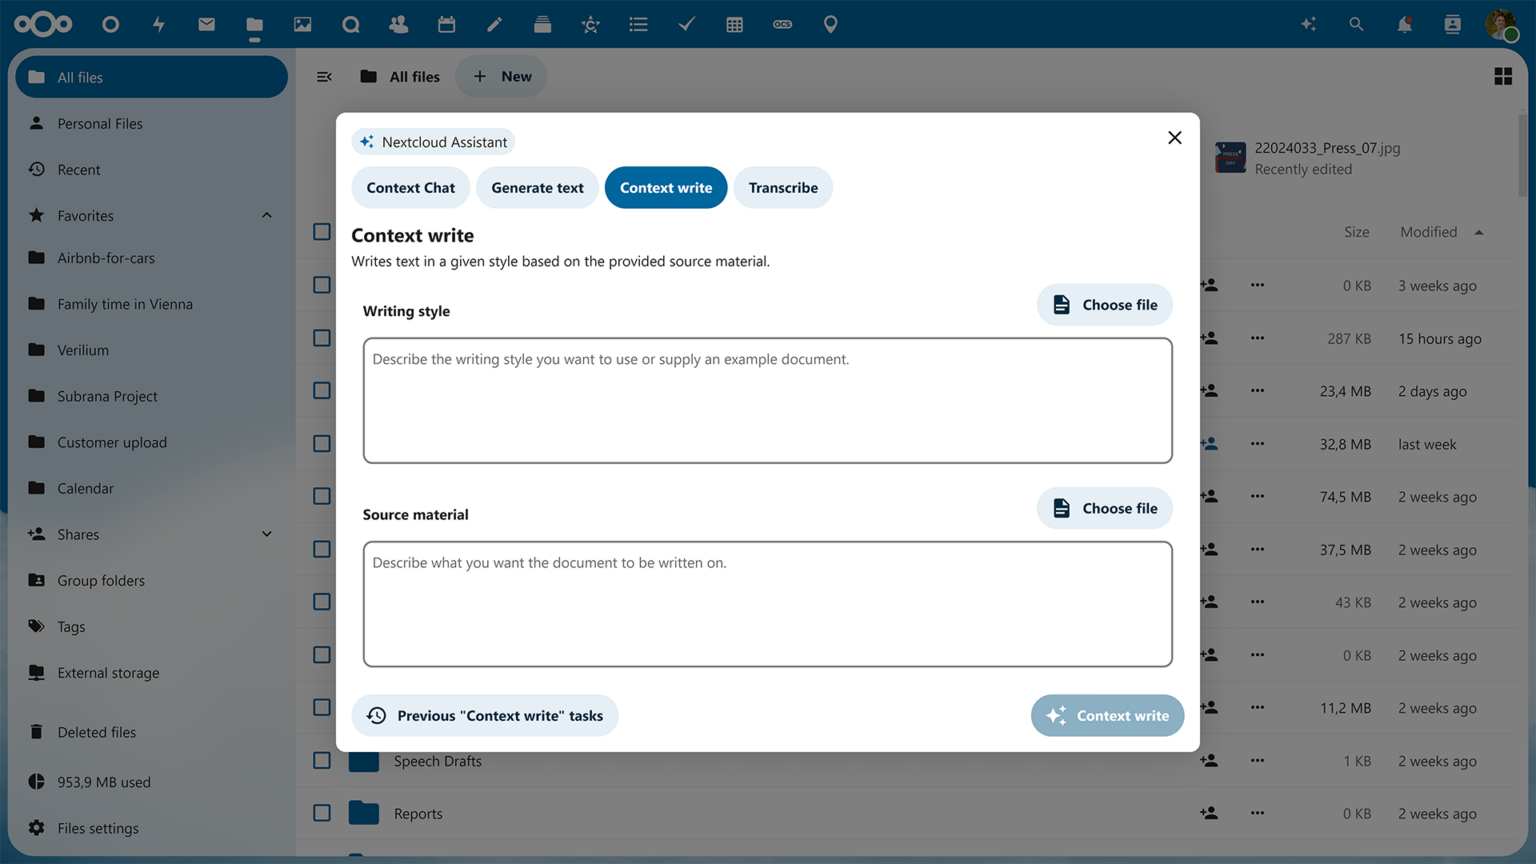Open the three-dot menu on the 23,4 MB row
Viewport: 1536px width, 864px height.
point(1257,391)
